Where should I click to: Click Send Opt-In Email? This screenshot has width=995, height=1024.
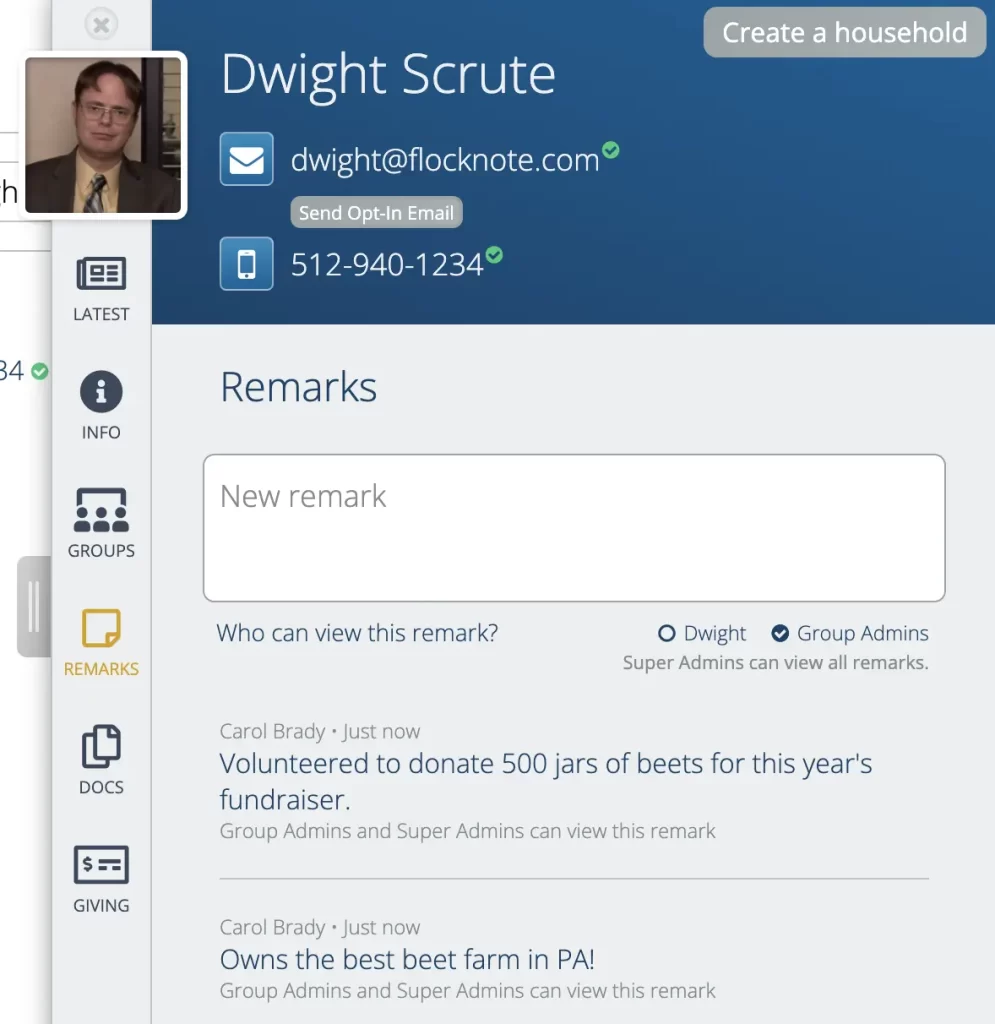tap(376, 212)
